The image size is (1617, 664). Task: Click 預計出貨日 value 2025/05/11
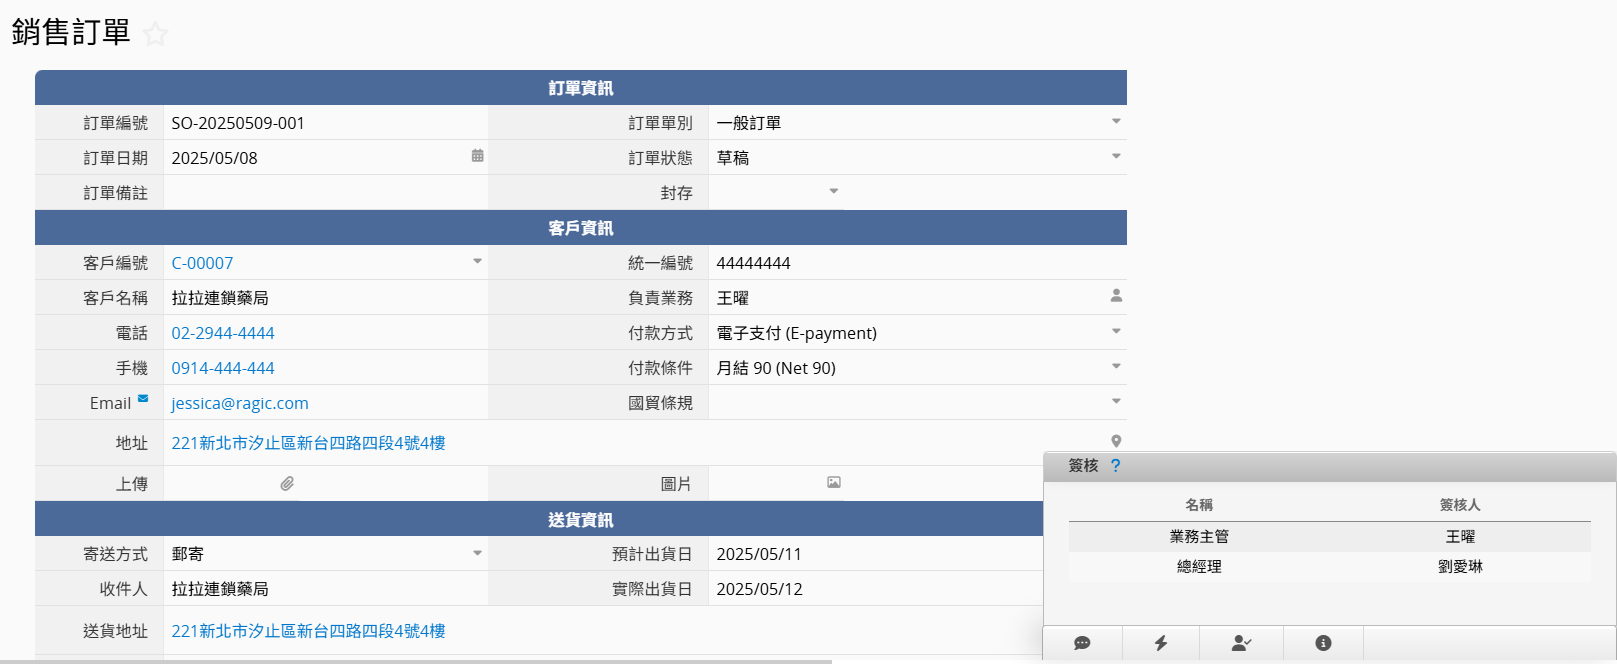pos(759,554)
